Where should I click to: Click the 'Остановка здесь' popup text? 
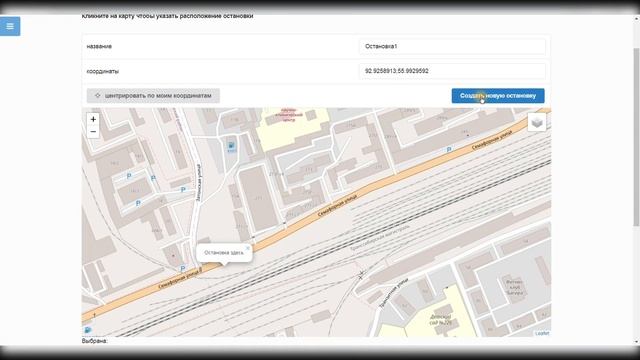224,253
